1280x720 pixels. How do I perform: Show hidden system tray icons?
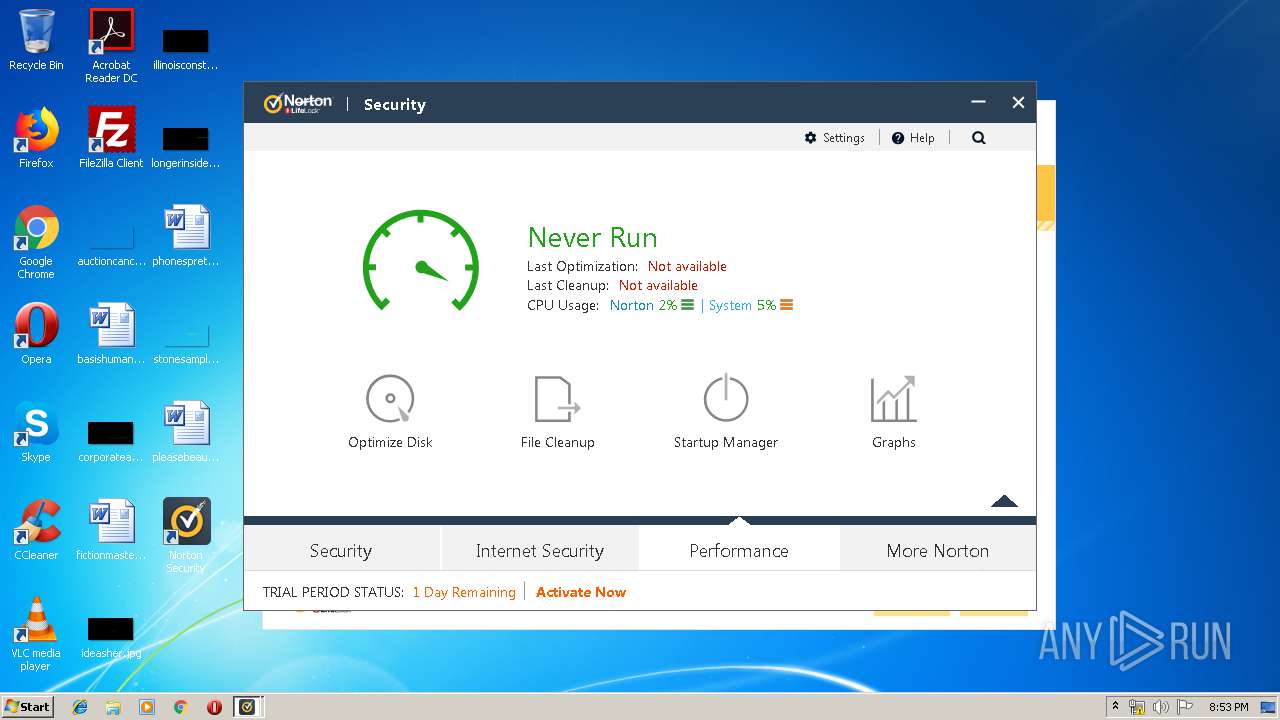click(x=1116, y=707)
